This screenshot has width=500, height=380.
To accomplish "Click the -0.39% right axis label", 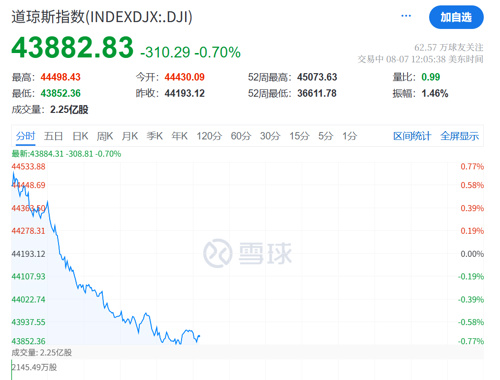I will click(x=471, y=299).
